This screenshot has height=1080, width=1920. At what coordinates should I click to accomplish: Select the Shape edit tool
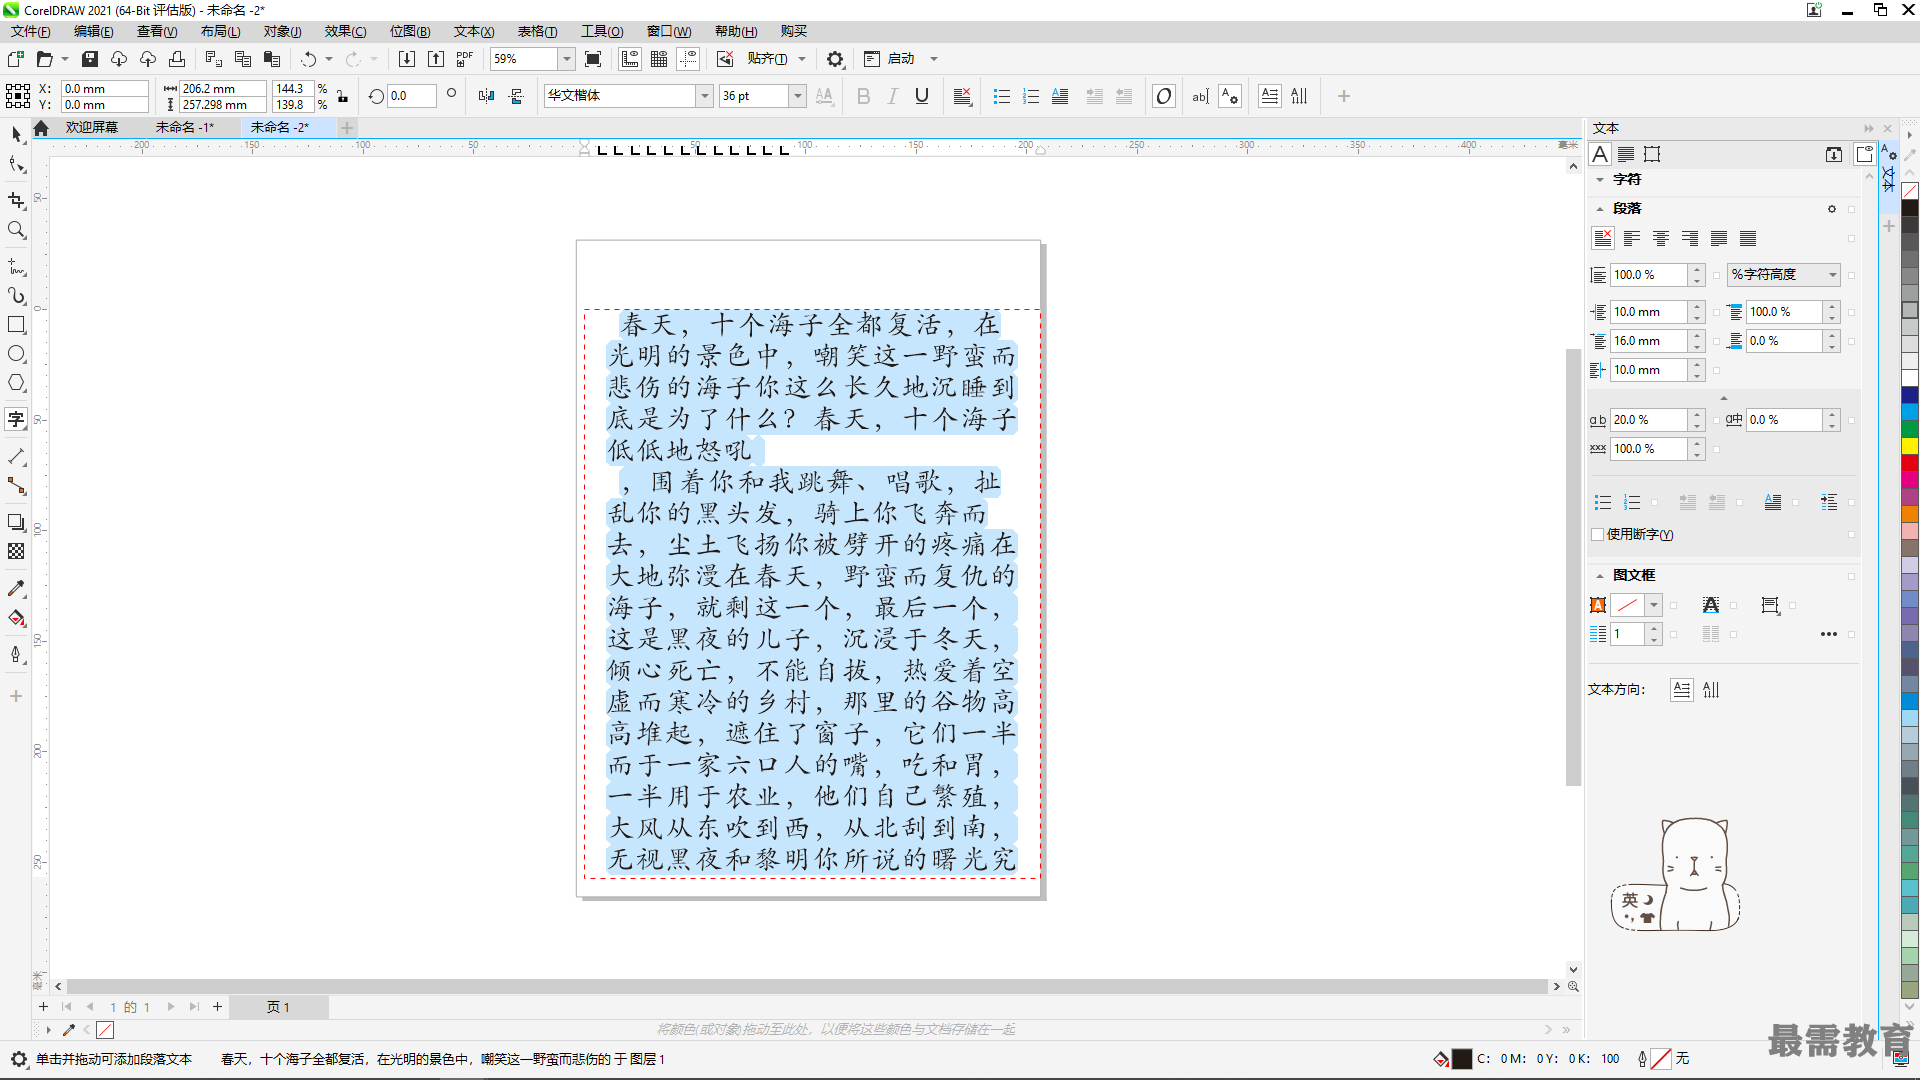tap(16, 164)
